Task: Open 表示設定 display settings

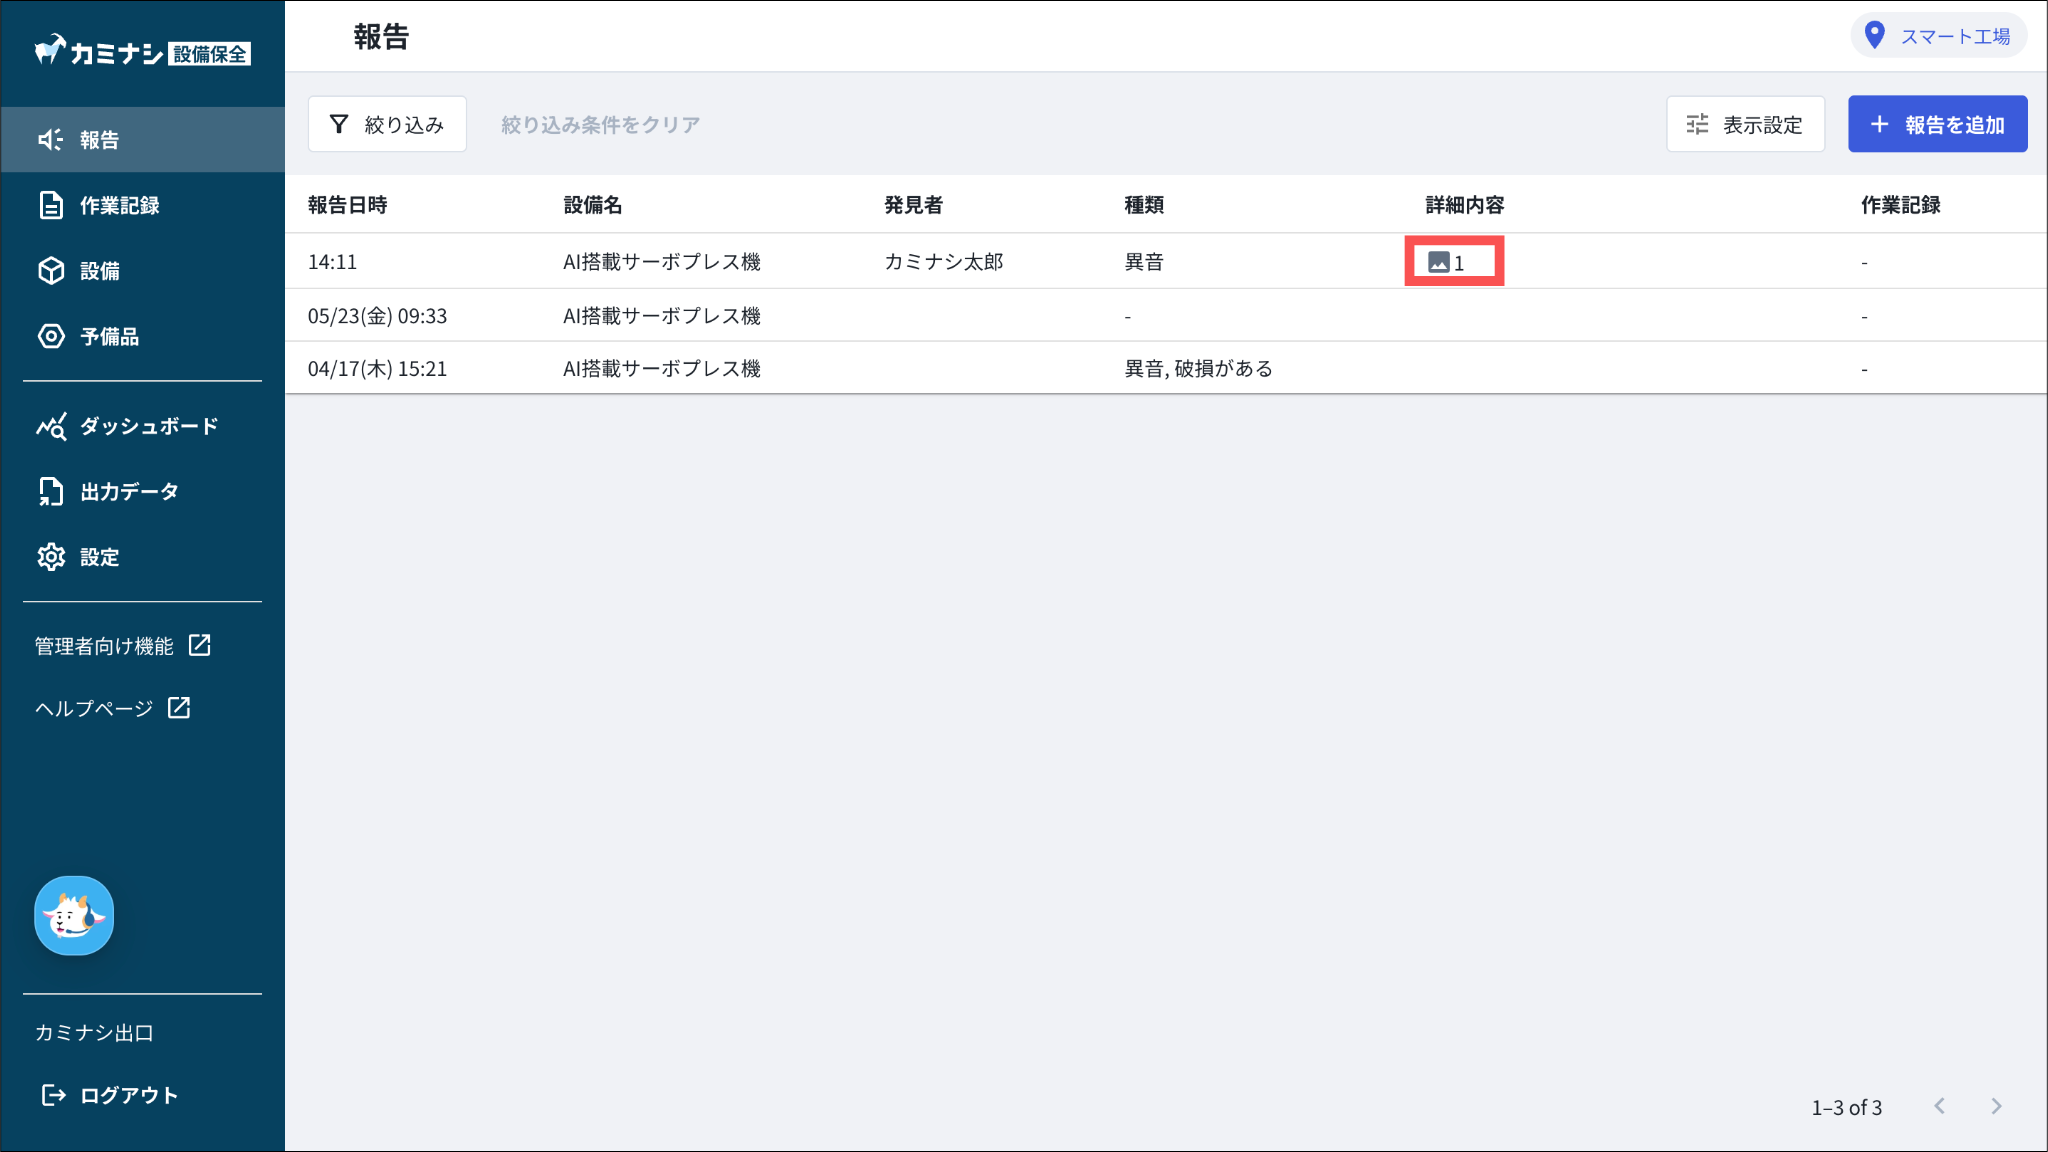Action: point(1745,125)
